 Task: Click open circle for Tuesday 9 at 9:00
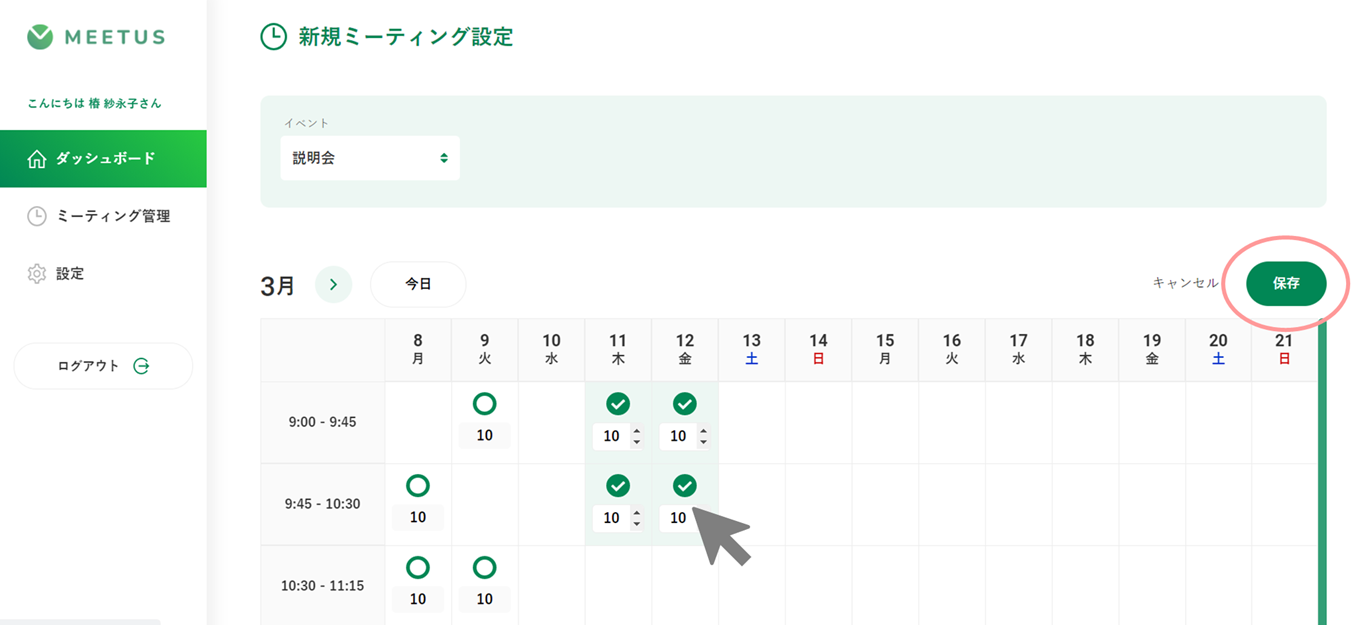(484, 404)
